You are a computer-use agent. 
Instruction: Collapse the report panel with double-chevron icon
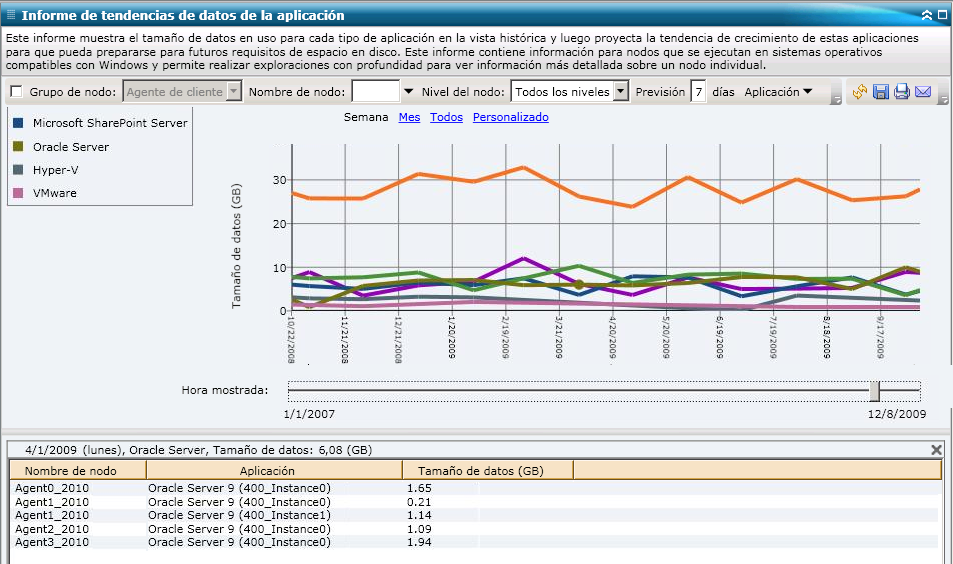pyautogui.click(x=927, y=15)
